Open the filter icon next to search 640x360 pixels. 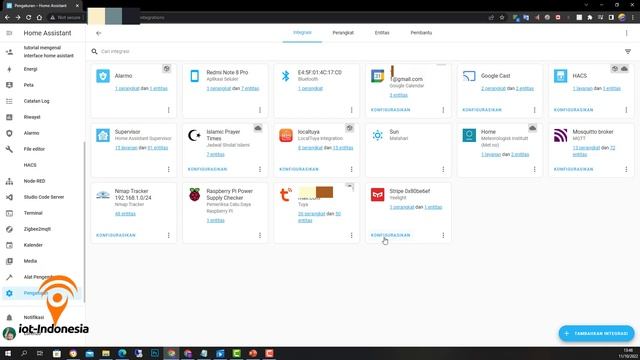(x=628, y=51)
